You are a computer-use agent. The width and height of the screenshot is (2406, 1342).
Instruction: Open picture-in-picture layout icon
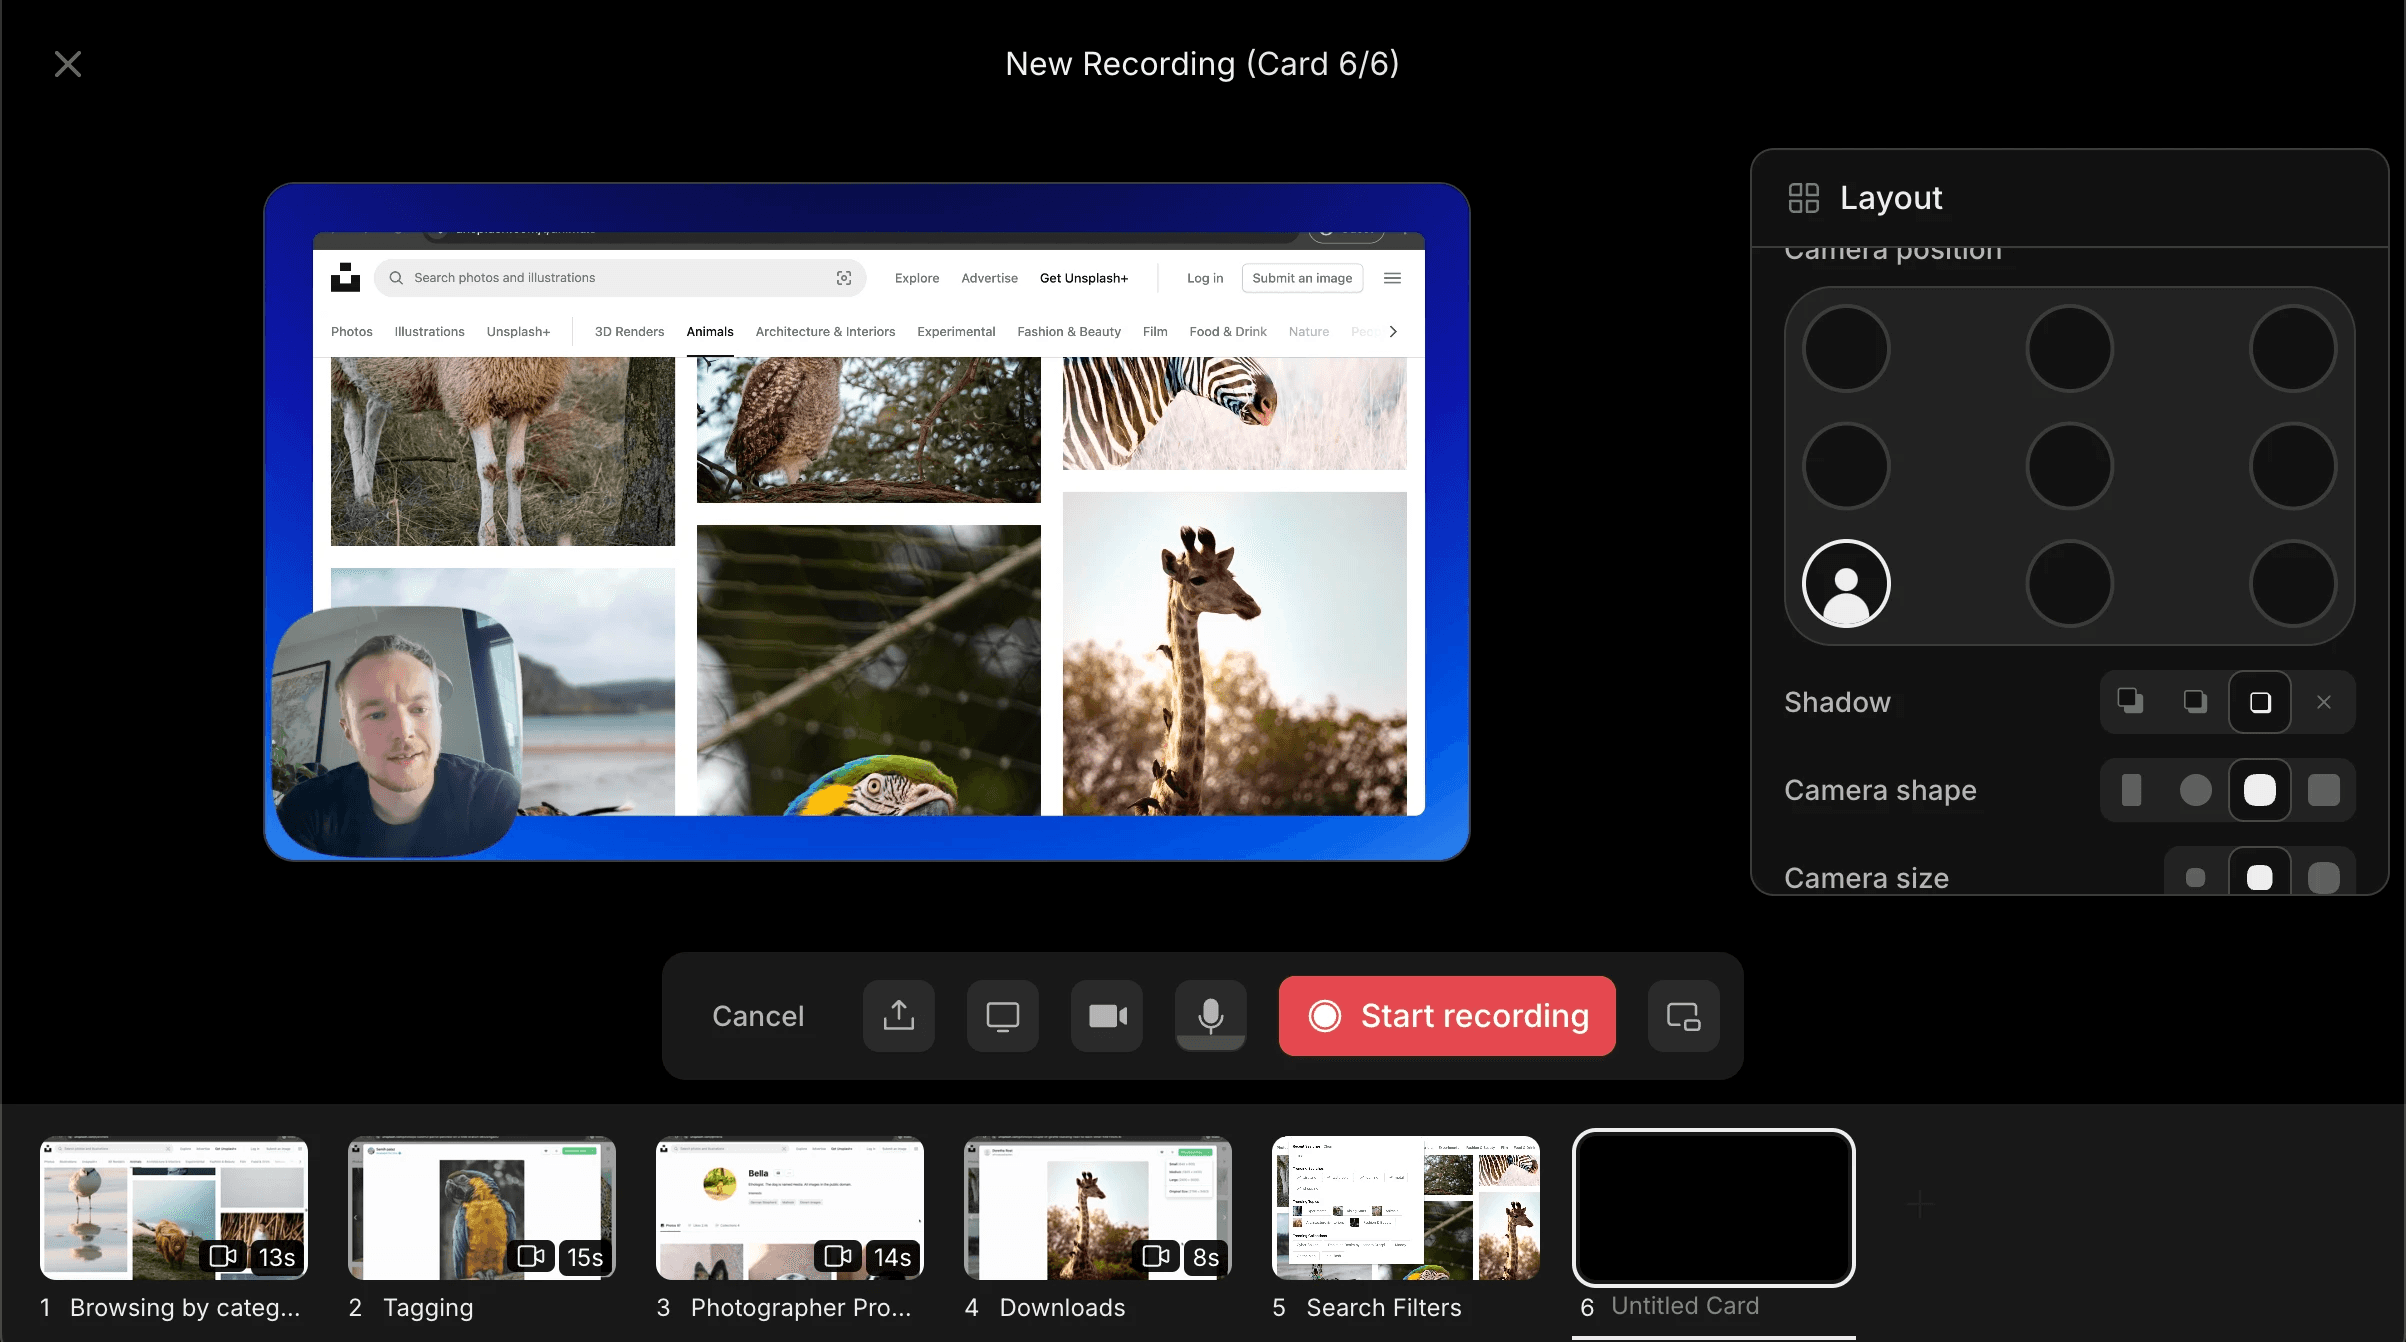point(1683,1016)
